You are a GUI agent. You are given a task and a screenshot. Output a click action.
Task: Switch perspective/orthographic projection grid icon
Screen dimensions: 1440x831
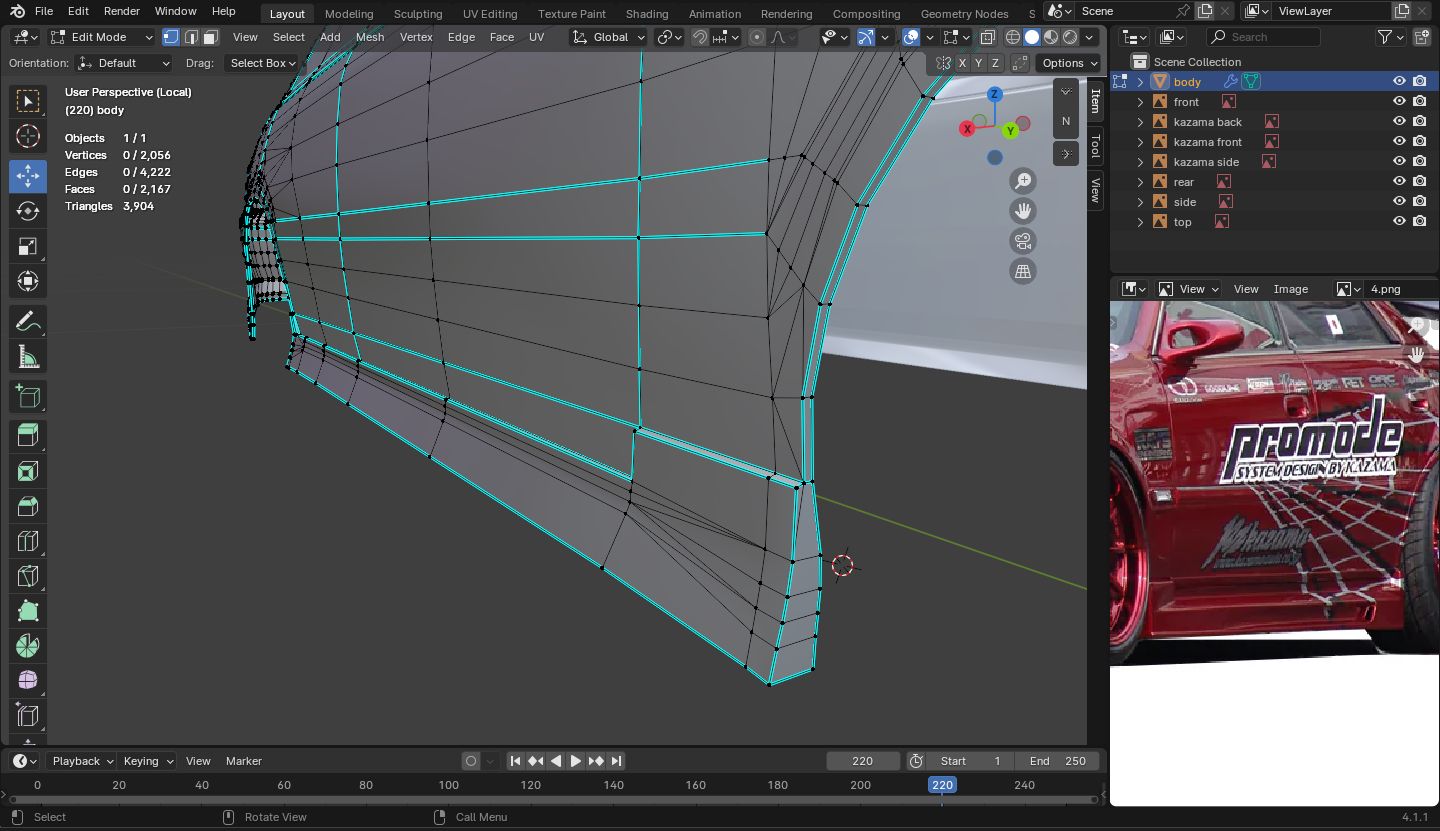[1023, 271]
